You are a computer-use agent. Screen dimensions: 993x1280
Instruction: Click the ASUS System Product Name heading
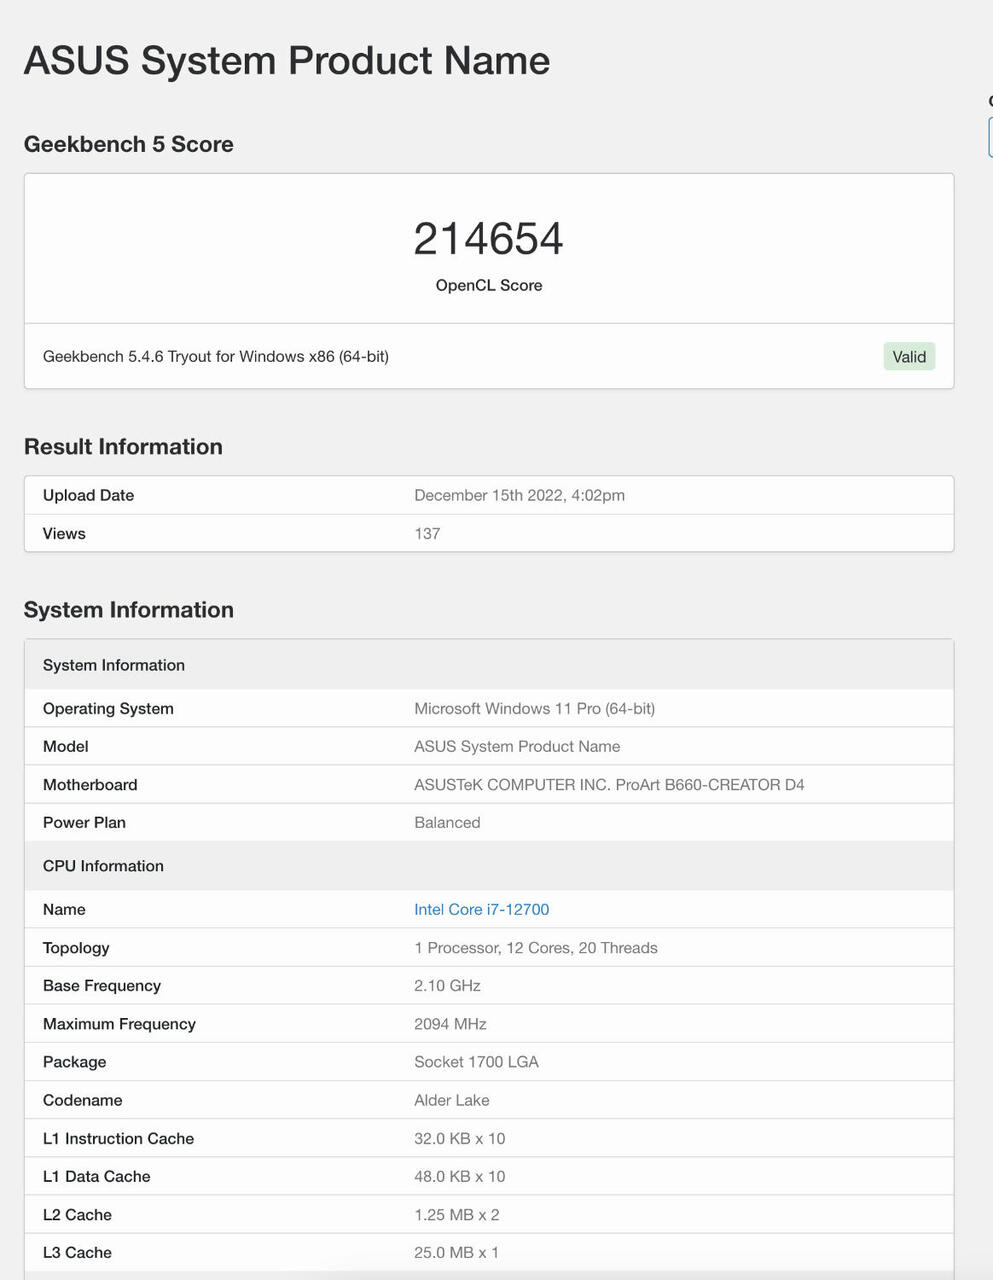pos(287,61)
